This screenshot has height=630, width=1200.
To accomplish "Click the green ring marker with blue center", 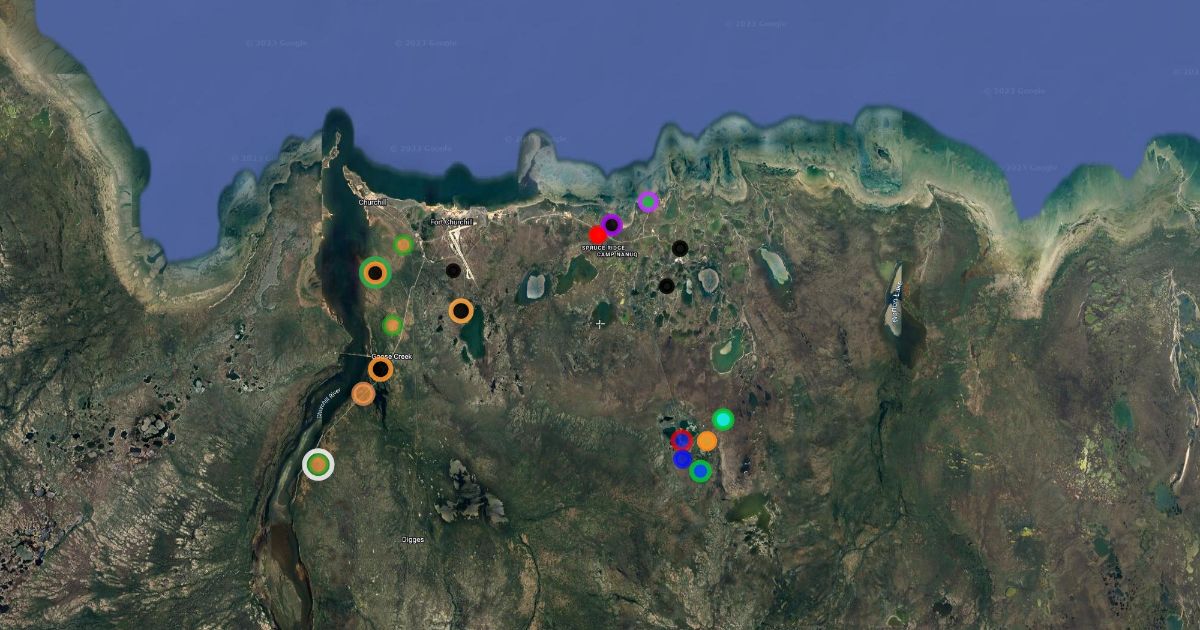I will click(x=700, y=470).
